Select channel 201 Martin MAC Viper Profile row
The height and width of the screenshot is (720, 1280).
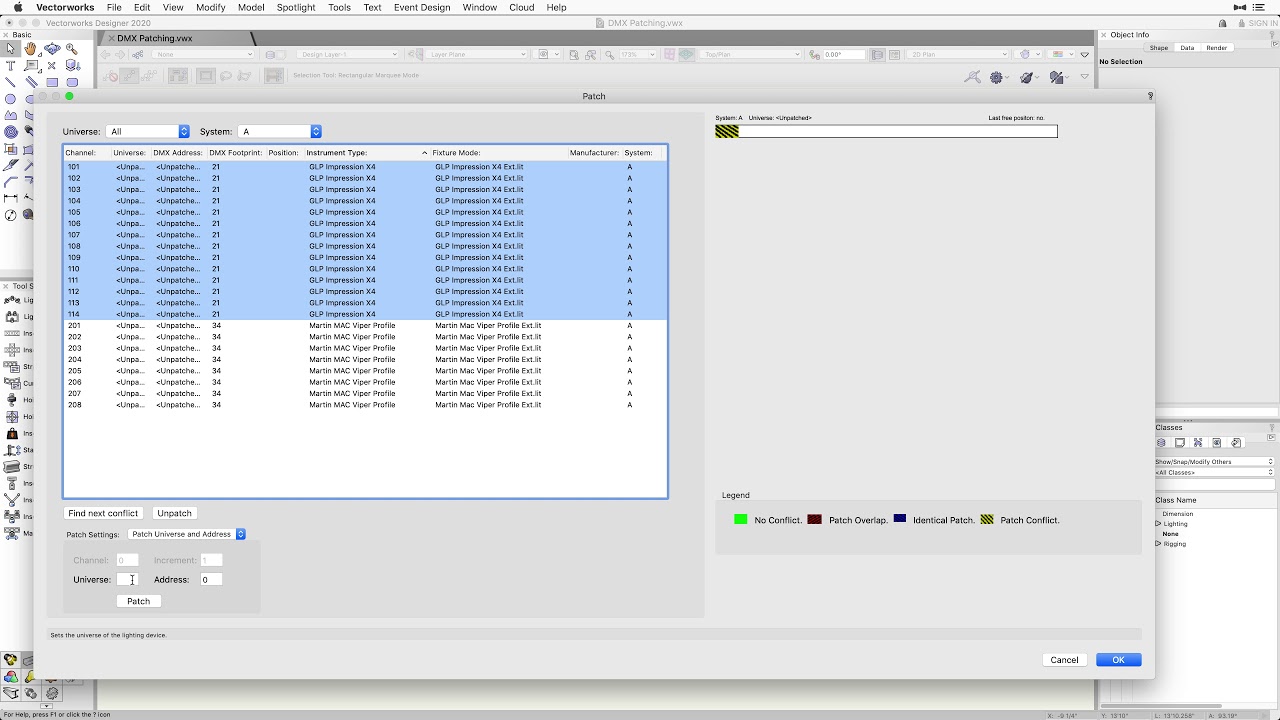coord(365,325)
